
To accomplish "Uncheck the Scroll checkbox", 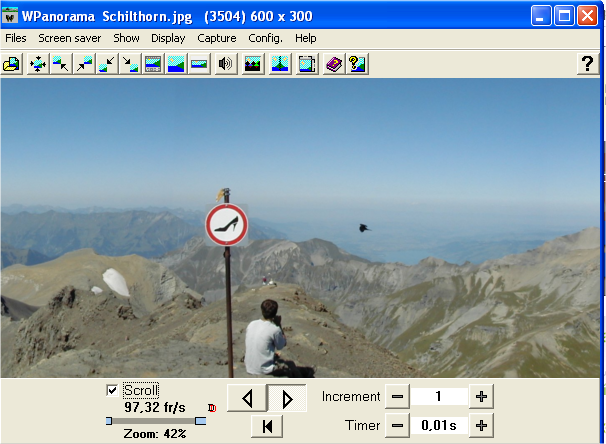I will click(112, 390).
